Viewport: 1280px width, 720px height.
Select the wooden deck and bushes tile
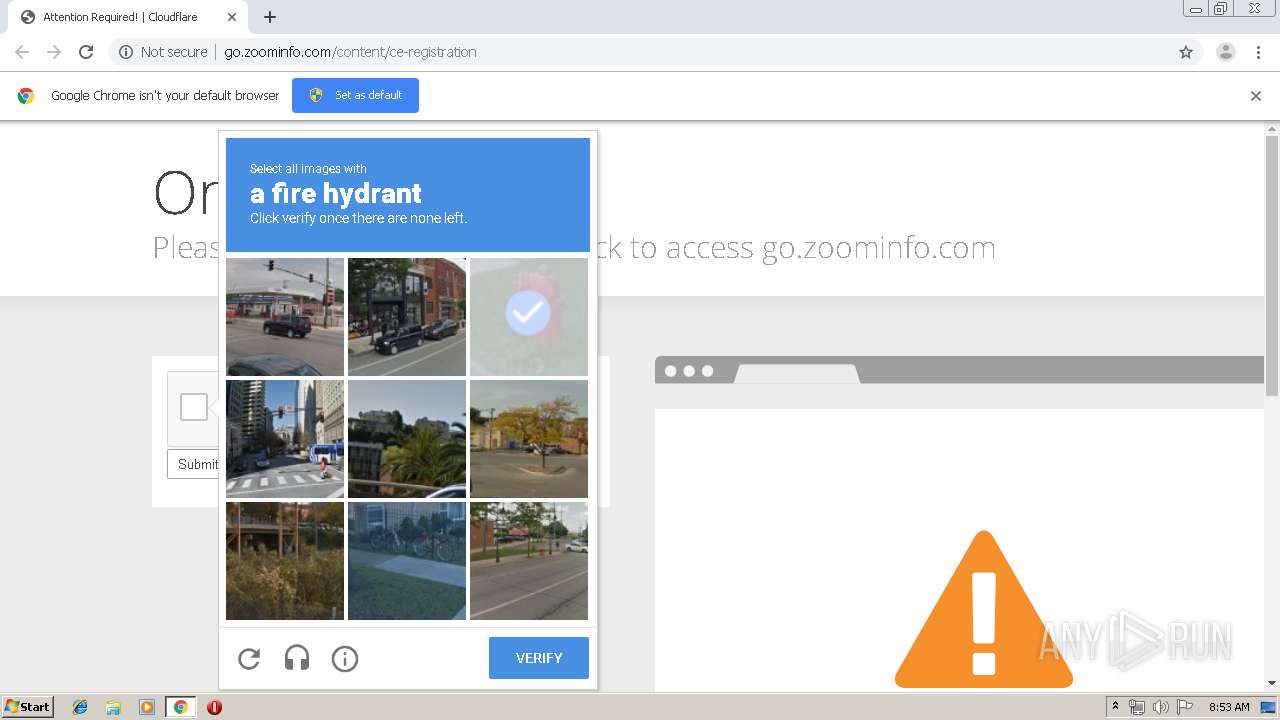click(285, 561)
